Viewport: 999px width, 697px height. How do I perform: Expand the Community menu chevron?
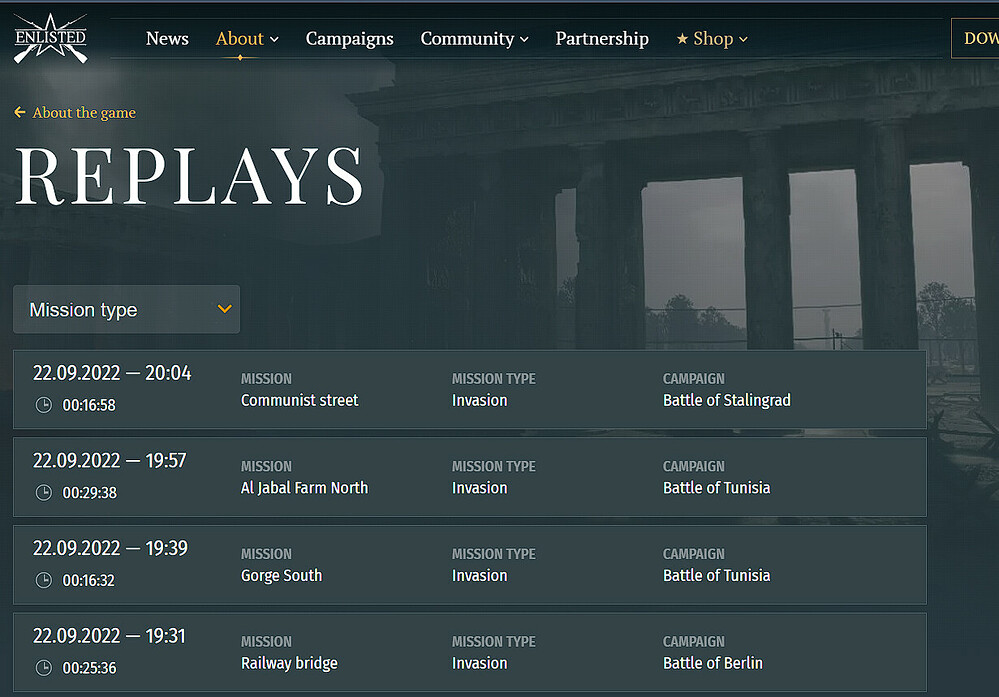(524, 40)
